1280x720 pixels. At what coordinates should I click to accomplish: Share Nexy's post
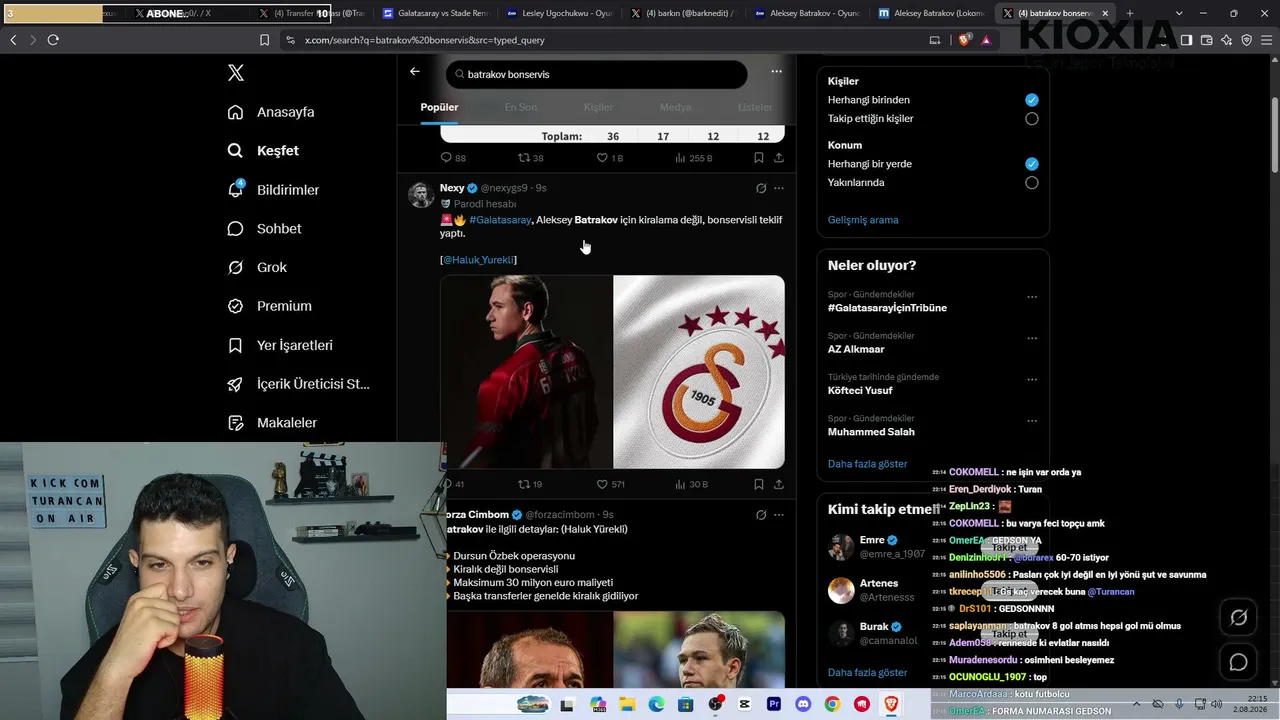coord(779,484)
